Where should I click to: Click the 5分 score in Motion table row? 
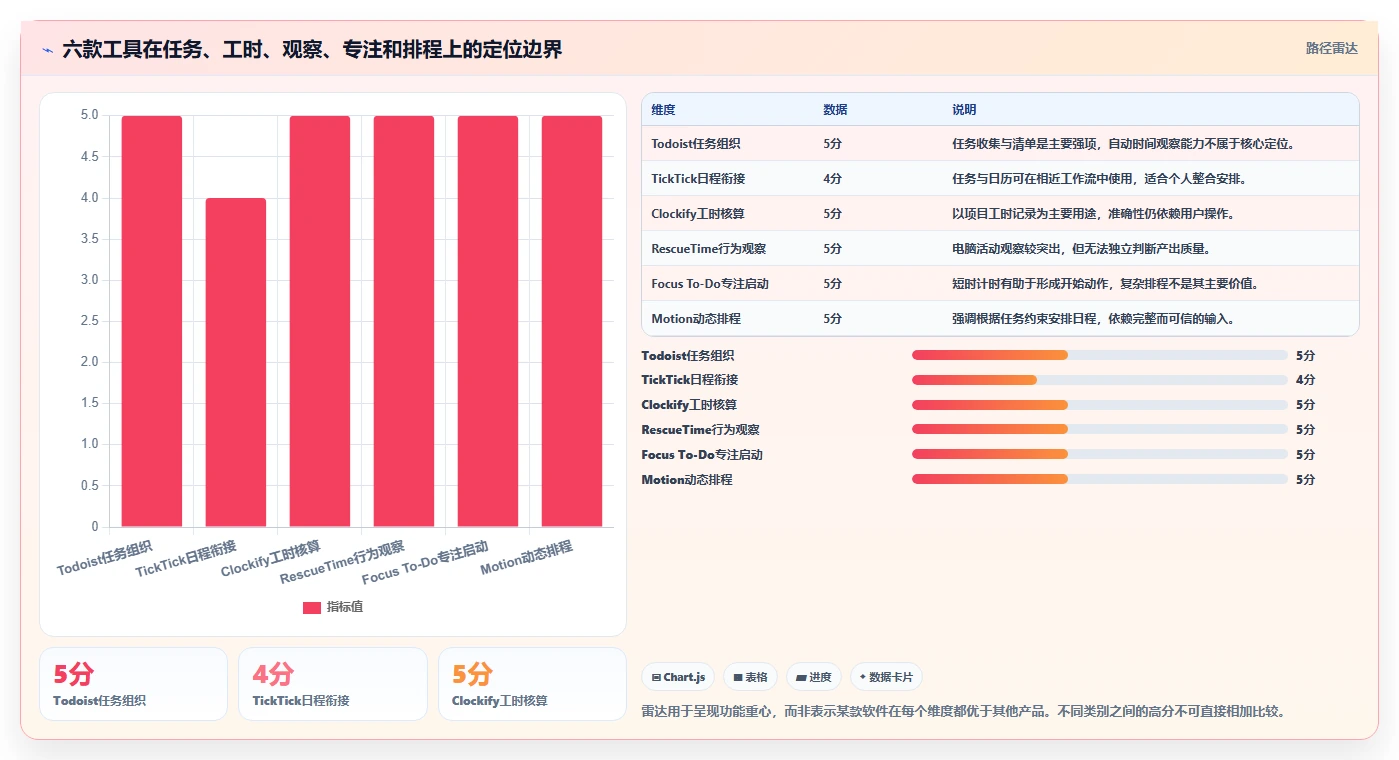tap(832, 319)
